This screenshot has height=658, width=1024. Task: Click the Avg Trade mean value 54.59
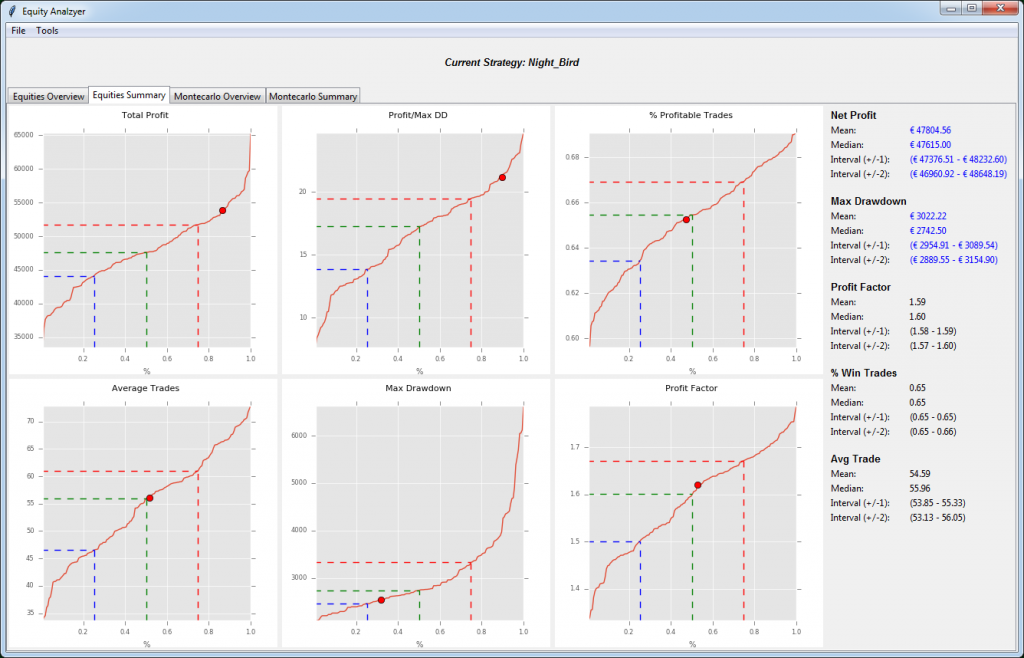(922, 473)
